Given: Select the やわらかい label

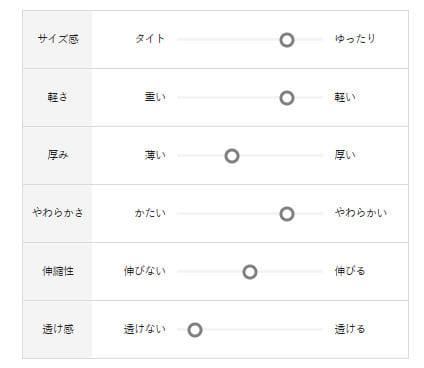Looking at the screenshot, I should tap(361, 213).
